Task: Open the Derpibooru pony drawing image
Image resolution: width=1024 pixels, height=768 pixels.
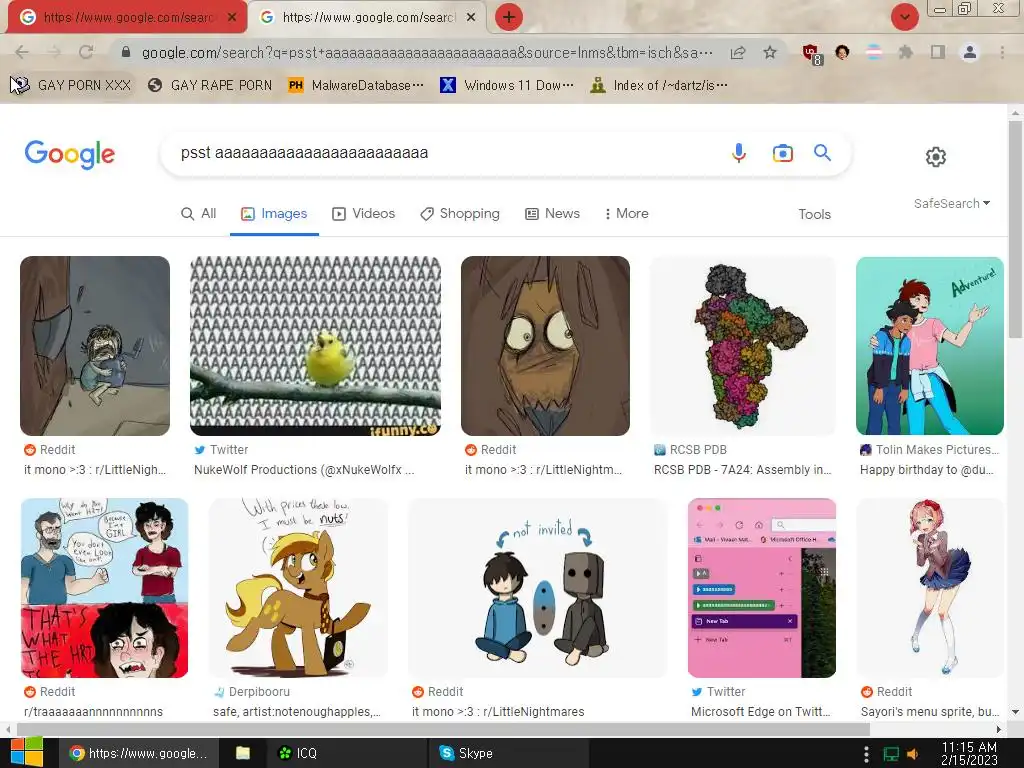Action: click(298, 588)
